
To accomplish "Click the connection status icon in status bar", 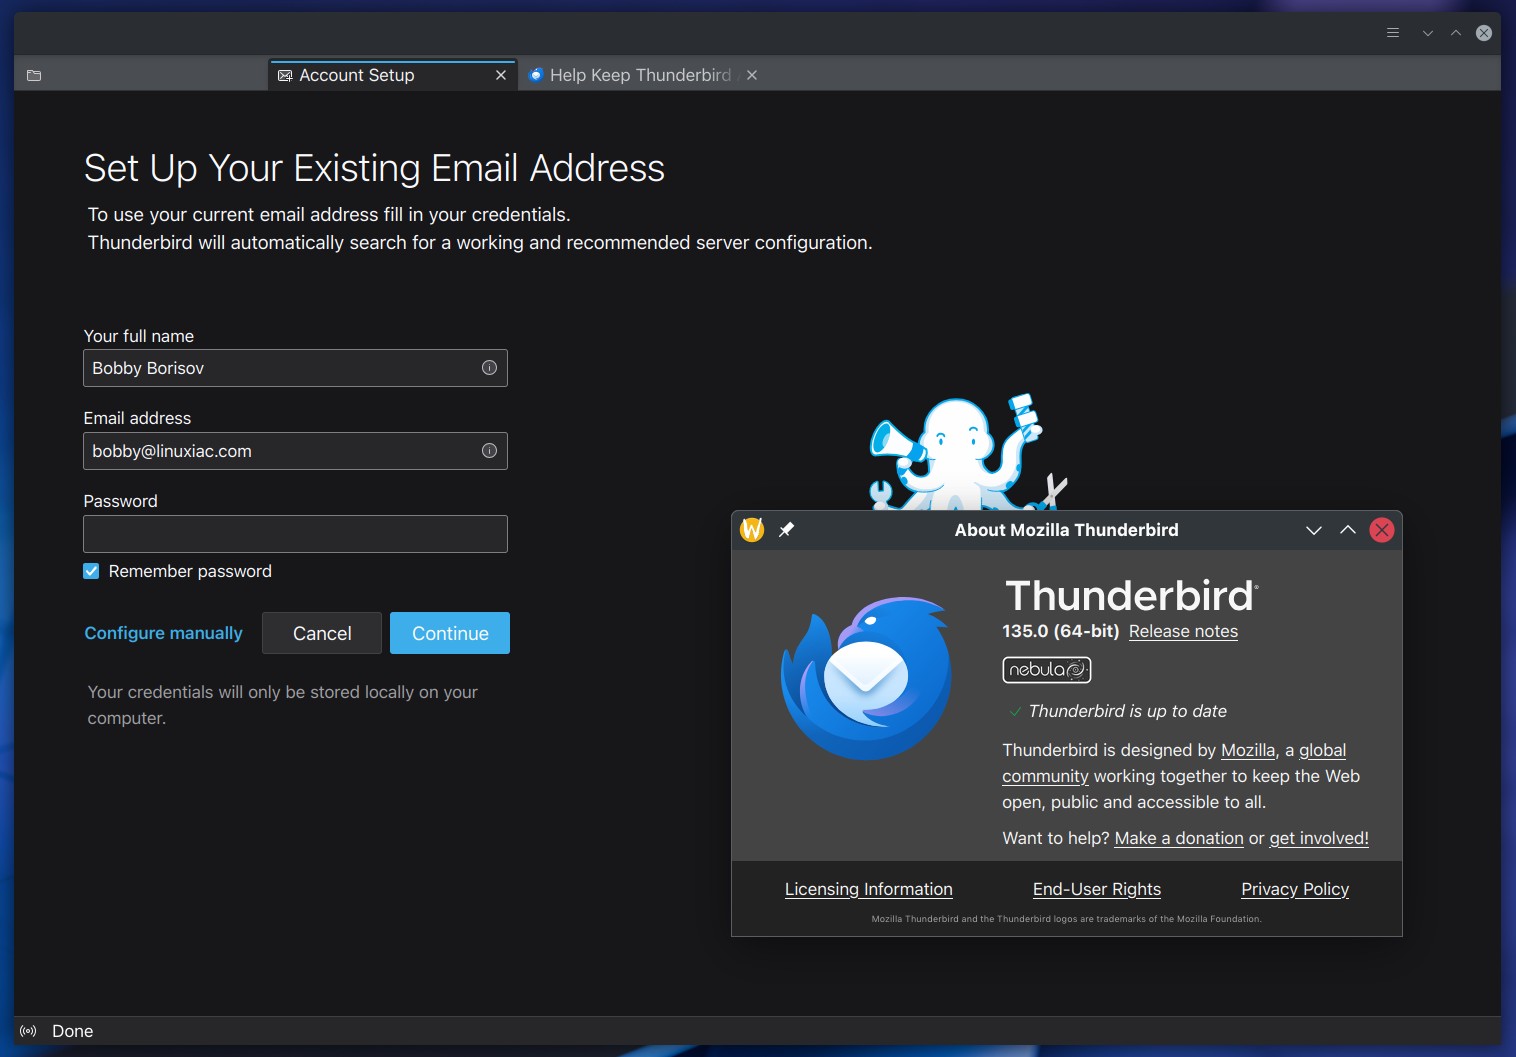I will pos(28,1031).
